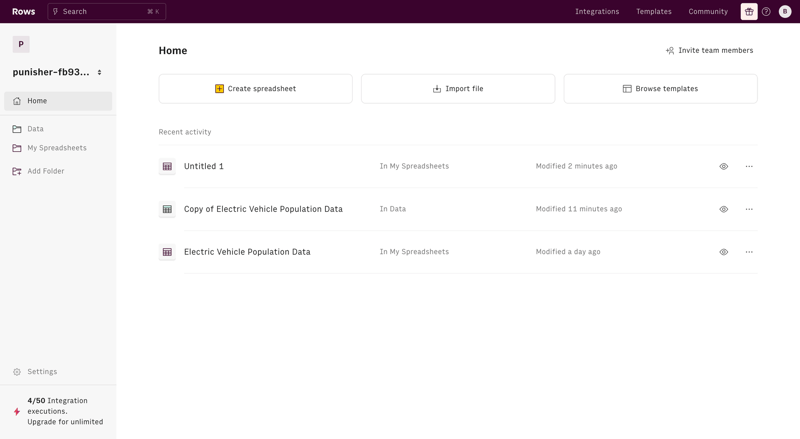Click the Upgrade for unlimited notice
Image resolution: width=800 pixels, height=439 pixels.
[x=65, y=422]
